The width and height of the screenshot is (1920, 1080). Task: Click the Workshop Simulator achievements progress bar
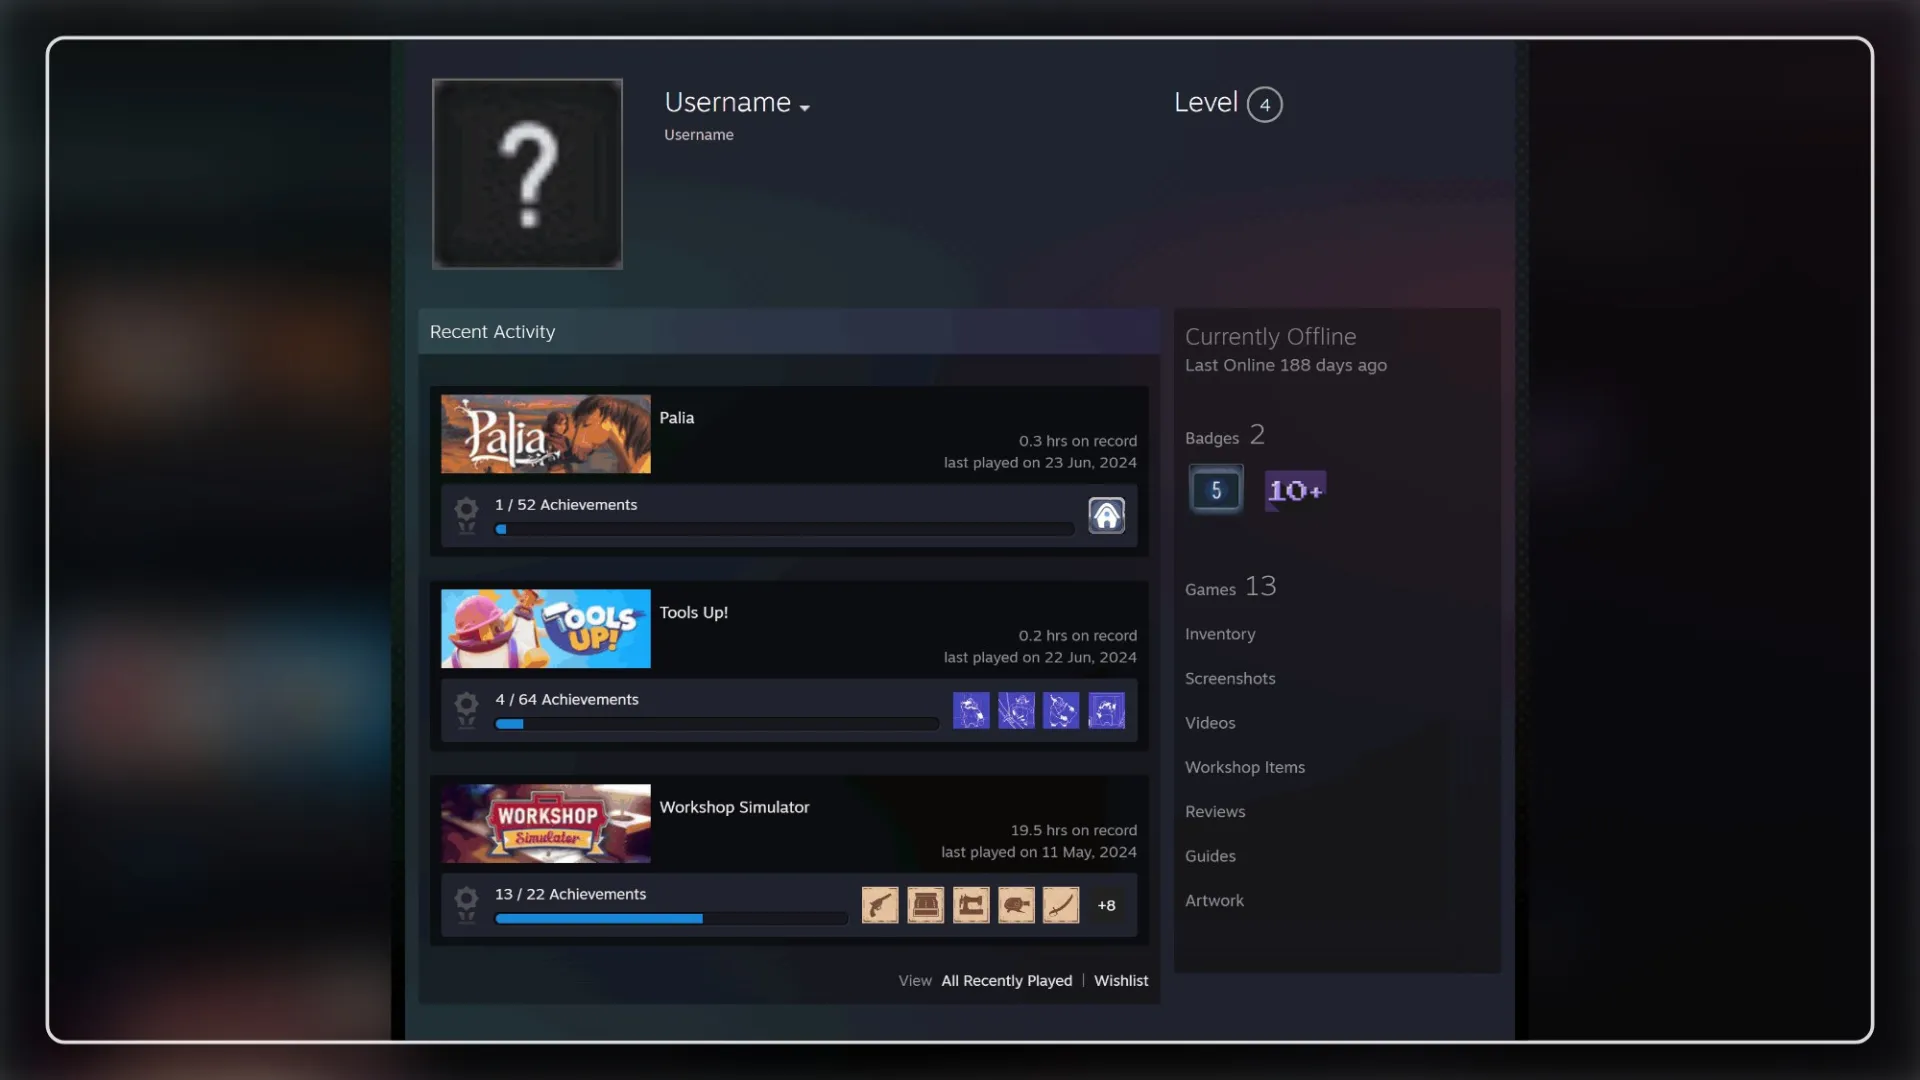tap(671, 919)
